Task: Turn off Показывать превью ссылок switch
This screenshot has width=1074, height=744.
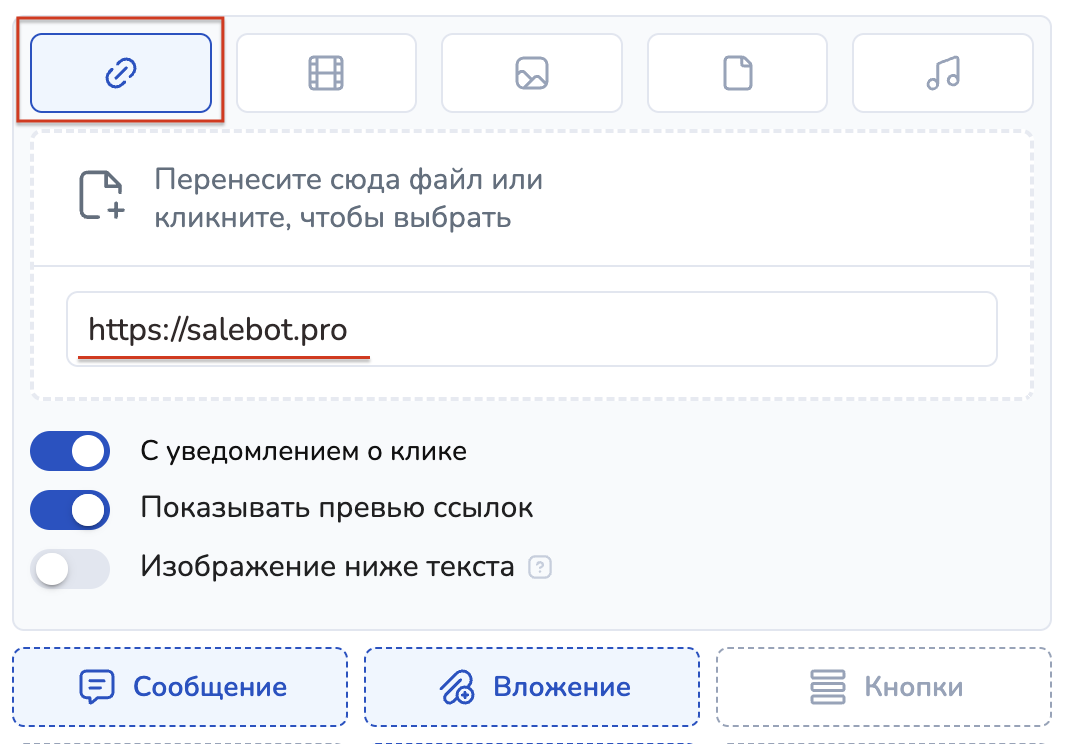Action: tap(69, 509)
